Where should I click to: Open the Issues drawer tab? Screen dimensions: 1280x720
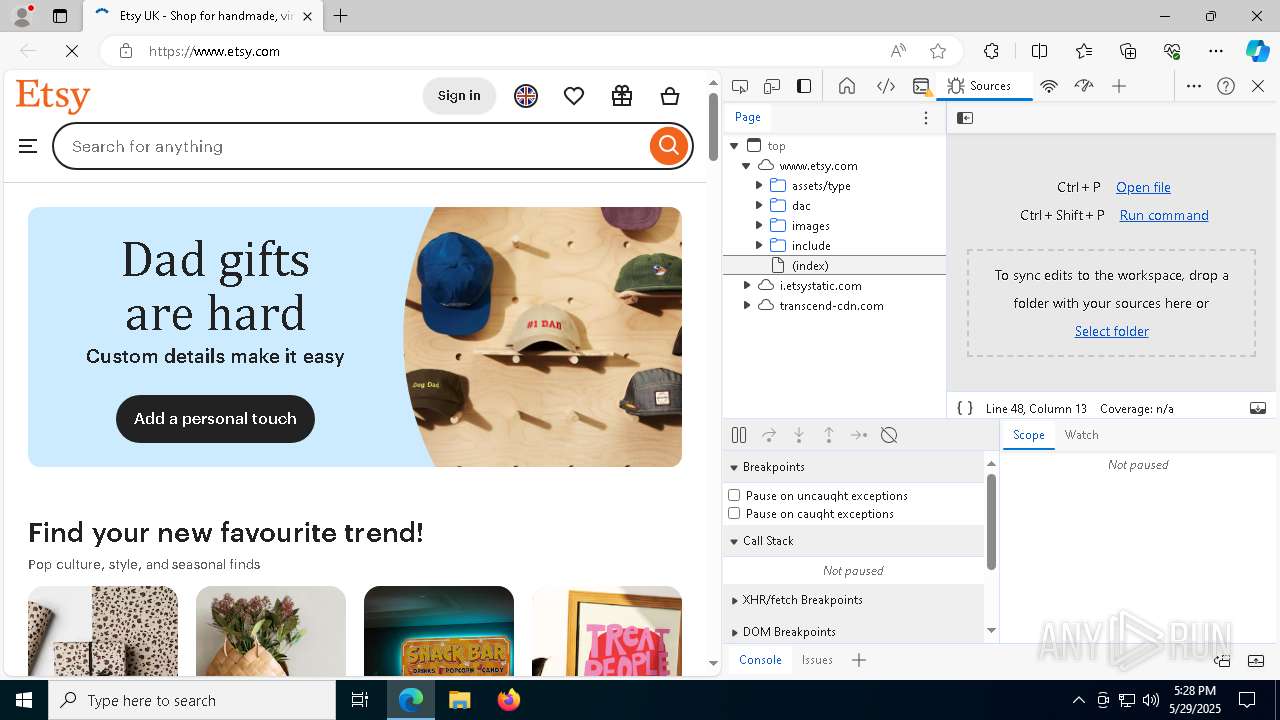[817, 660]
